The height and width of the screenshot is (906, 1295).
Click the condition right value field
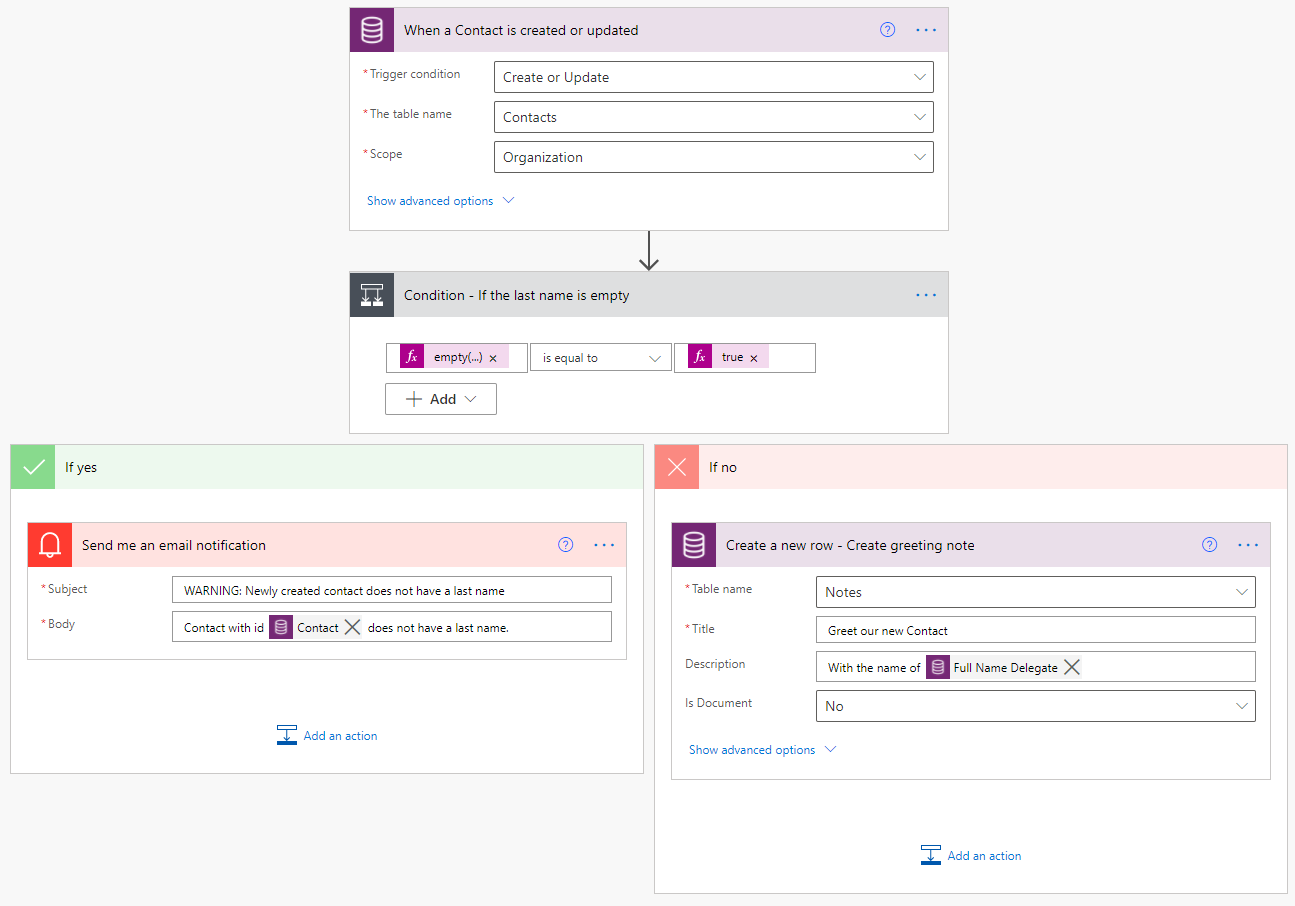tap(745, 358)
